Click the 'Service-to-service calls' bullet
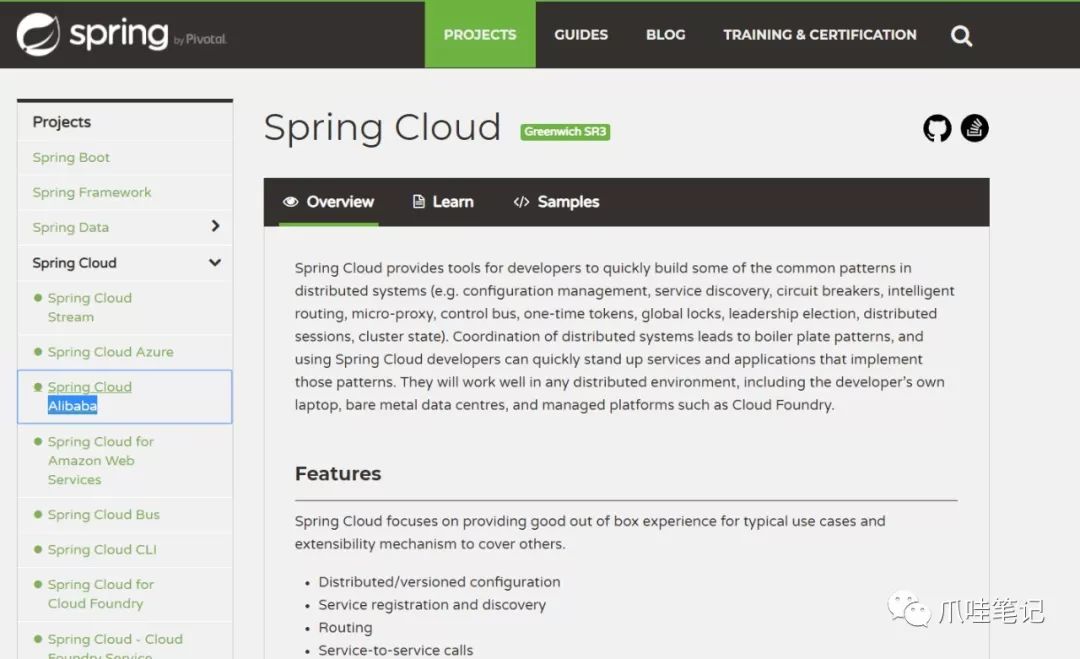This screenshot has width=1080, height=659. pyautogui.click(x=395, y=650)
